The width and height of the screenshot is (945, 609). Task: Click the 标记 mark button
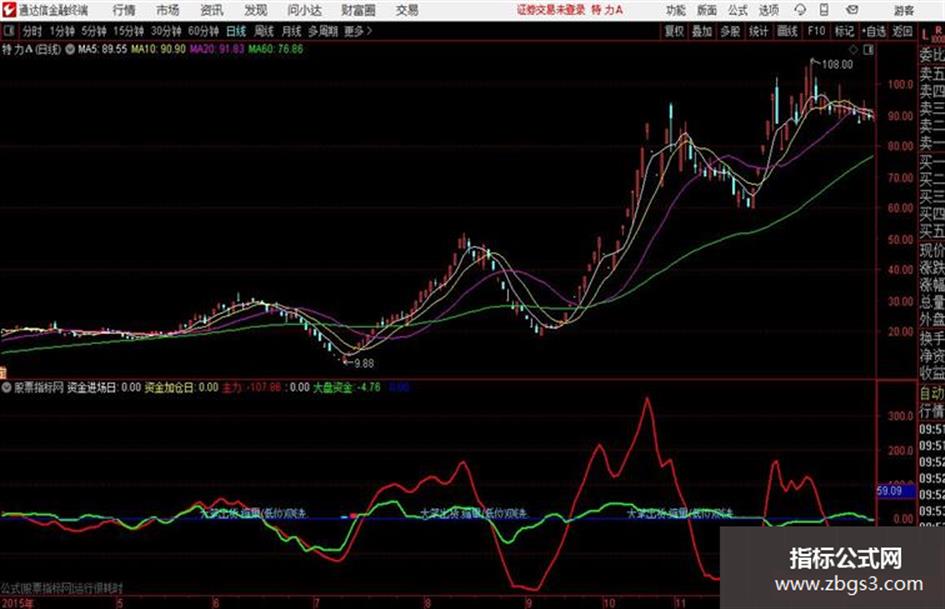(844, 31)
